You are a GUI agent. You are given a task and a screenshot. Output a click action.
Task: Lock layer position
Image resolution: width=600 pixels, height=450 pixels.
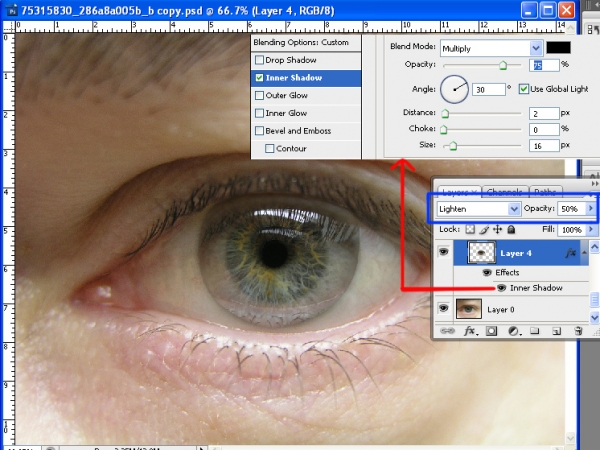click(x=497, y=229)
